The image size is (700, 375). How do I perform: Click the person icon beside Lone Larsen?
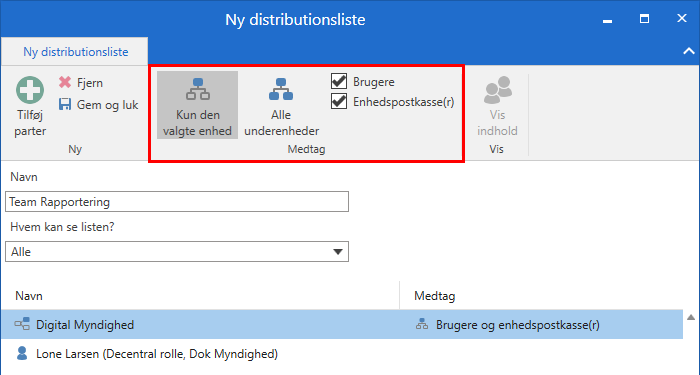point(22,353)
